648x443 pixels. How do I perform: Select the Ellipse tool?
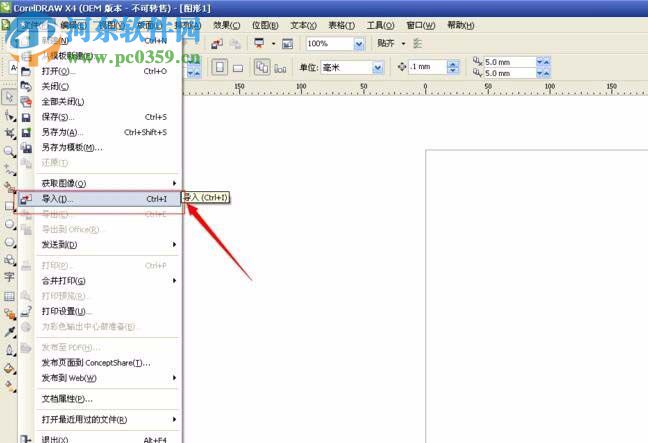[9, 224]
